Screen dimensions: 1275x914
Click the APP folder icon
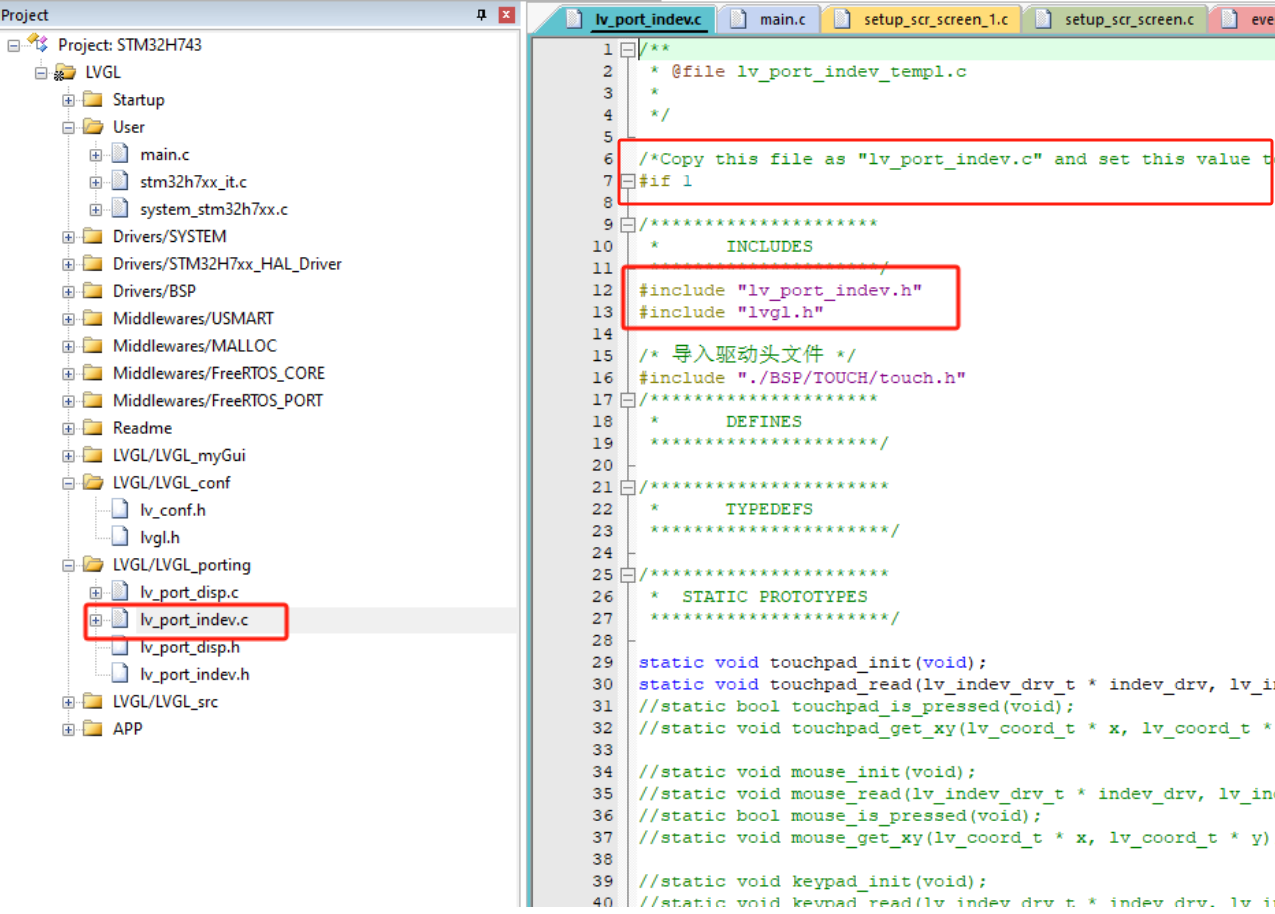tap(93, 728)
